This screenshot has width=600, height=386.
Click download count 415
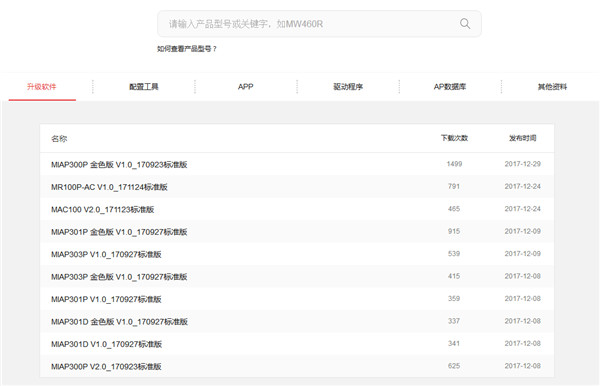pos(454,276)
